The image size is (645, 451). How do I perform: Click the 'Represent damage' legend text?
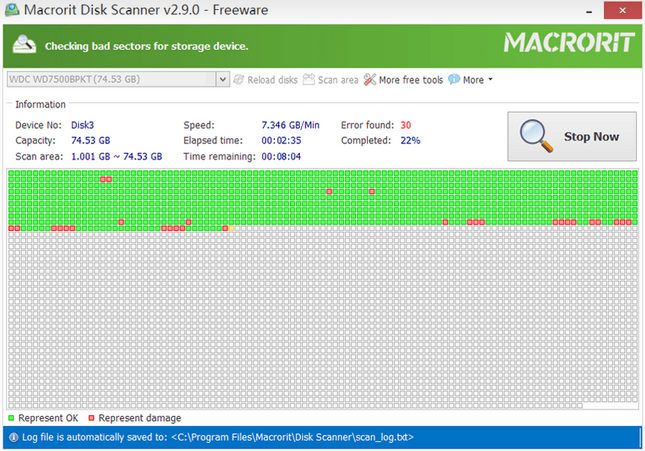point(139,418)
